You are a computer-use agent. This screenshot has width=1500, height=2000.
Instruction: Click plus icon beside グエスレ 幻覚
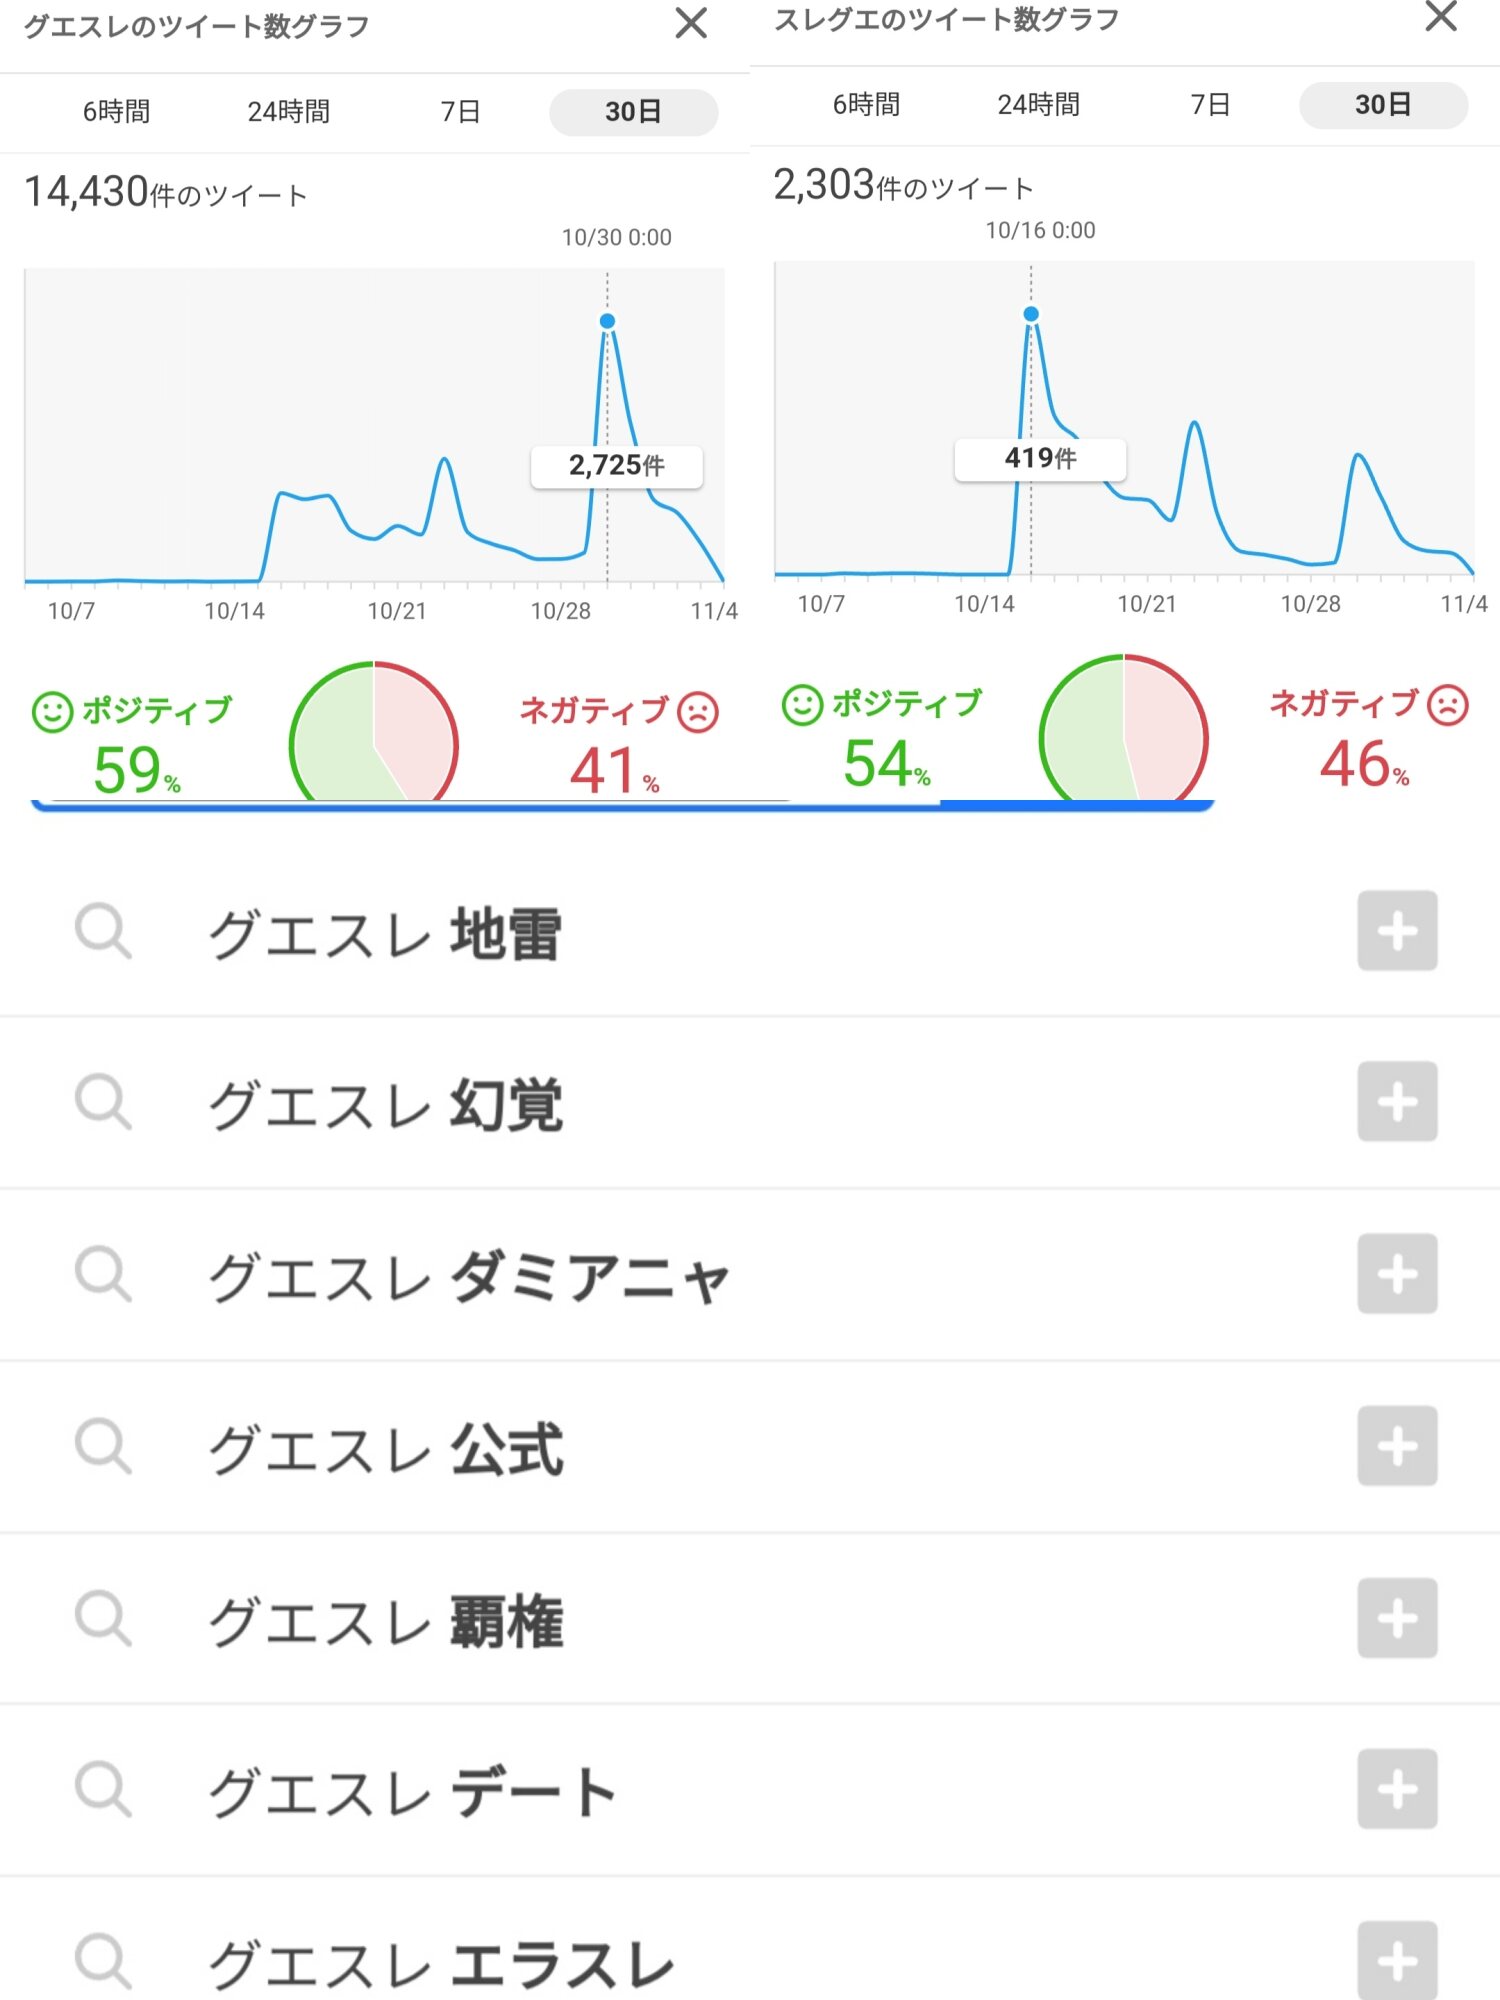tap(1396, 1102)
